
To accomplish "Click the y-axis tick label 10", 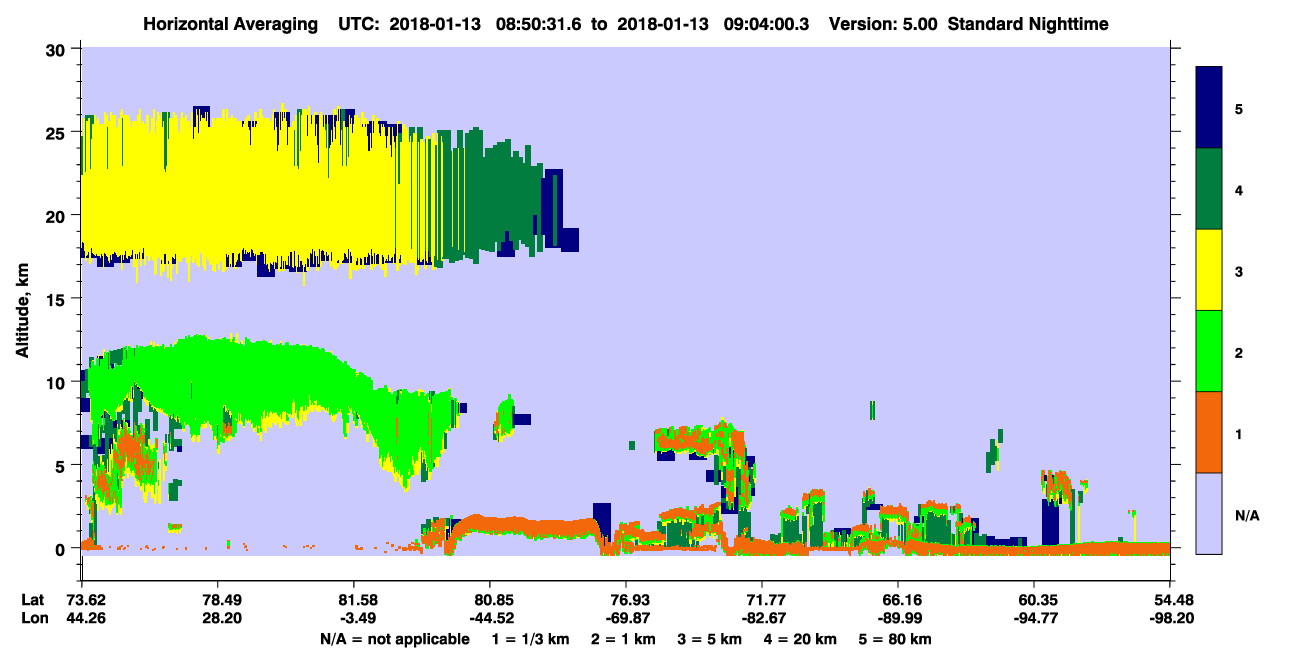I will (57, 382).
